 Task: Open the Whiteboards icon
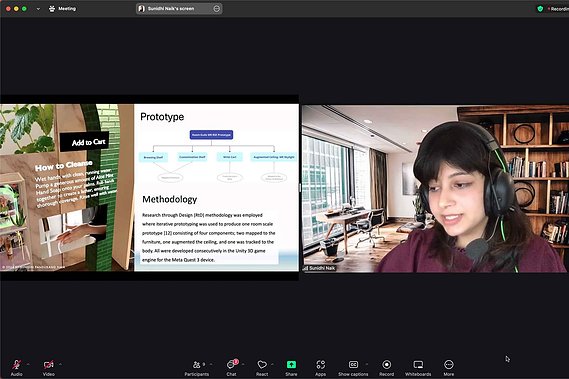[x=418, y=364]
